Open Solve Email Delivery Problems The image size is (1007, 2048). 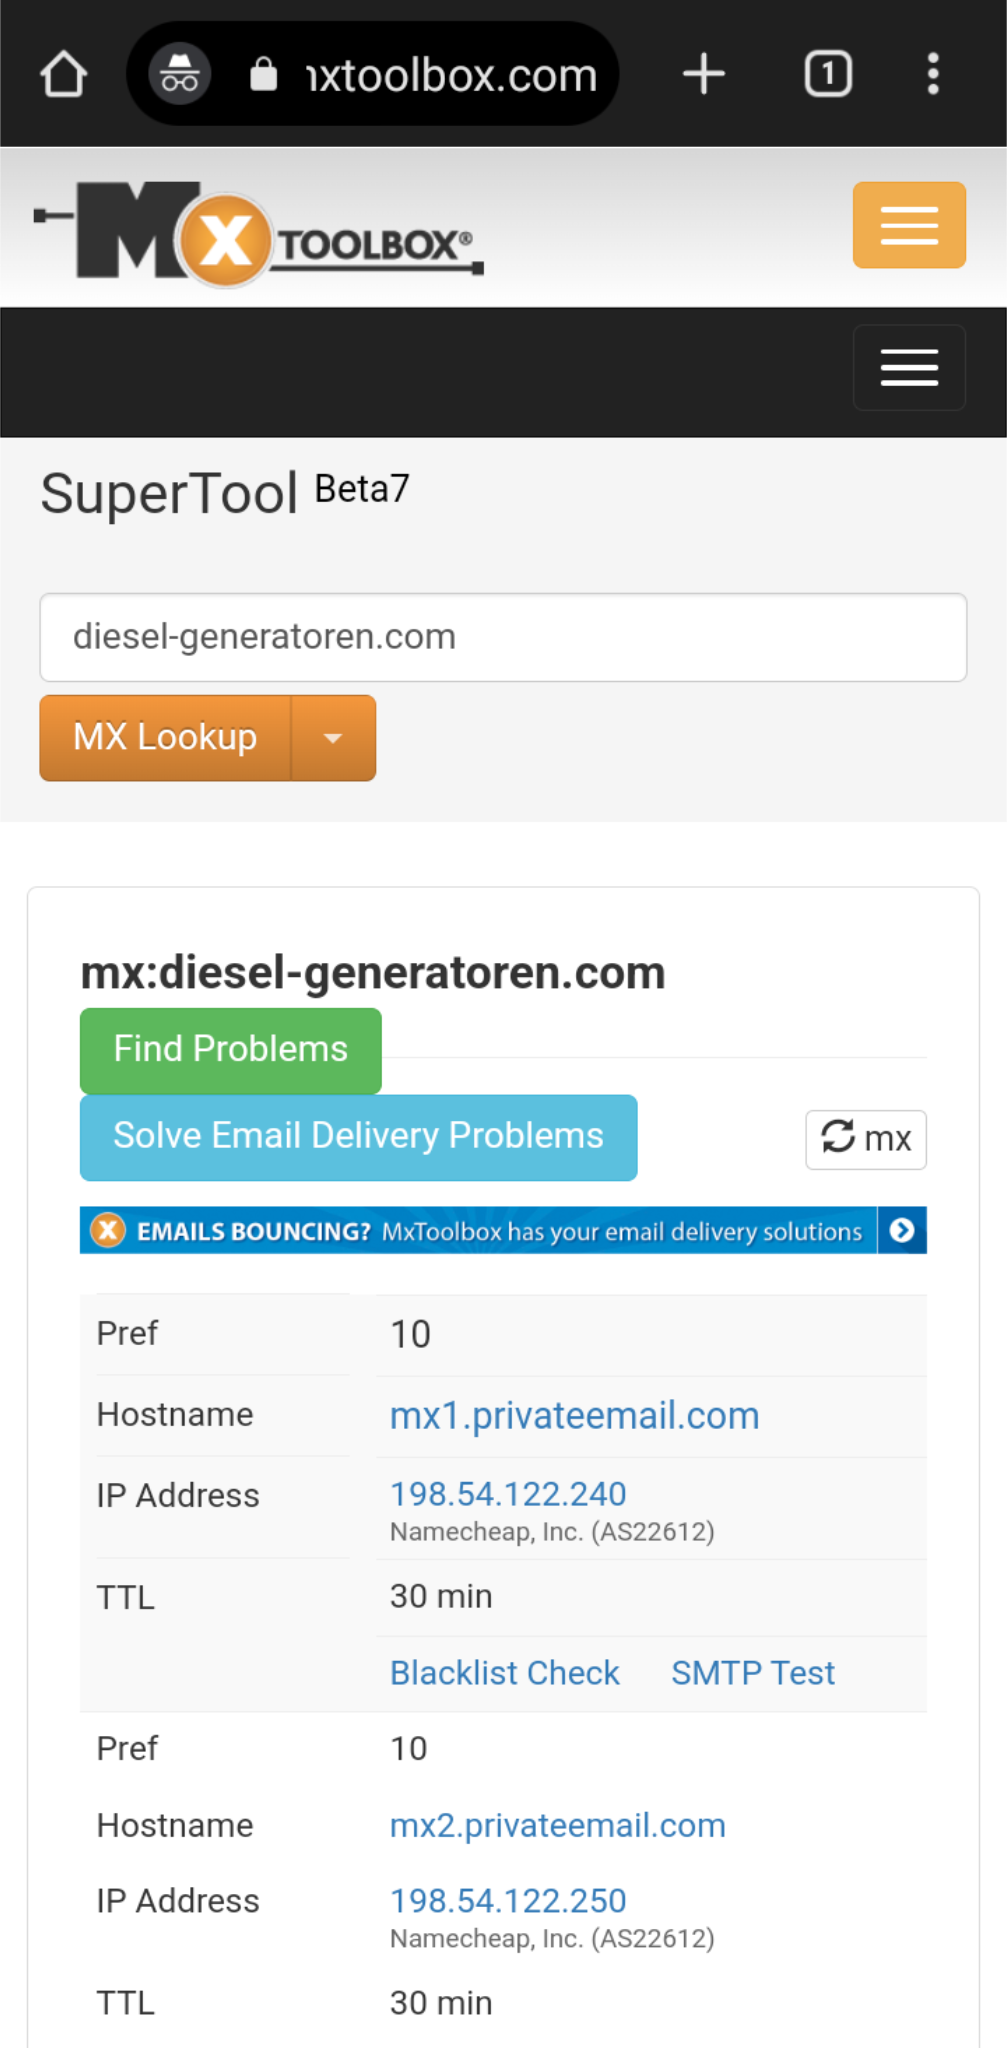click(x=358, y=1137)
